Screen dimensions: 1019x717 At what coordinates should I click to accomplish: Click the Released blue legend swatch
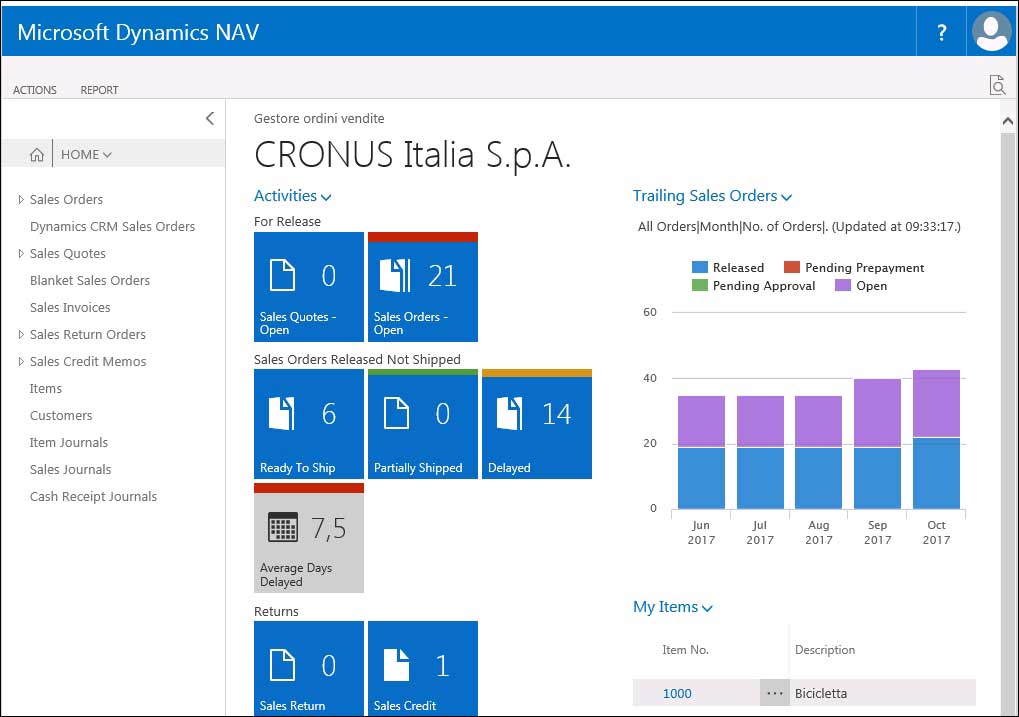pyautogui.click(x=700, y=268)
